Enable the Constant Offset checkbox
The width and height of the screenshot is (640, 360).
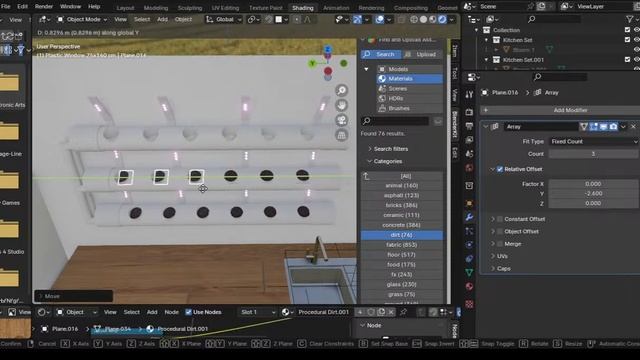(x=500, y=219)
